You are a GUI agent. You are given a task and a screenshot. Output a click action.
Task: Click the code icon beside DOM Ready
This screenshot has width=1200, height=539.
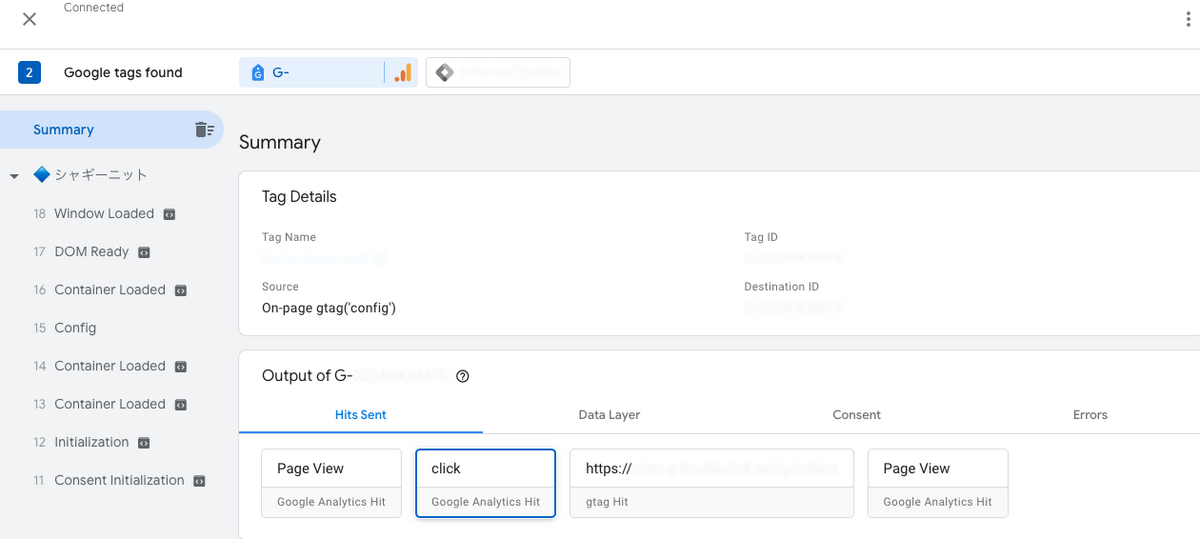pyautogui.click(x=144, y=252)
